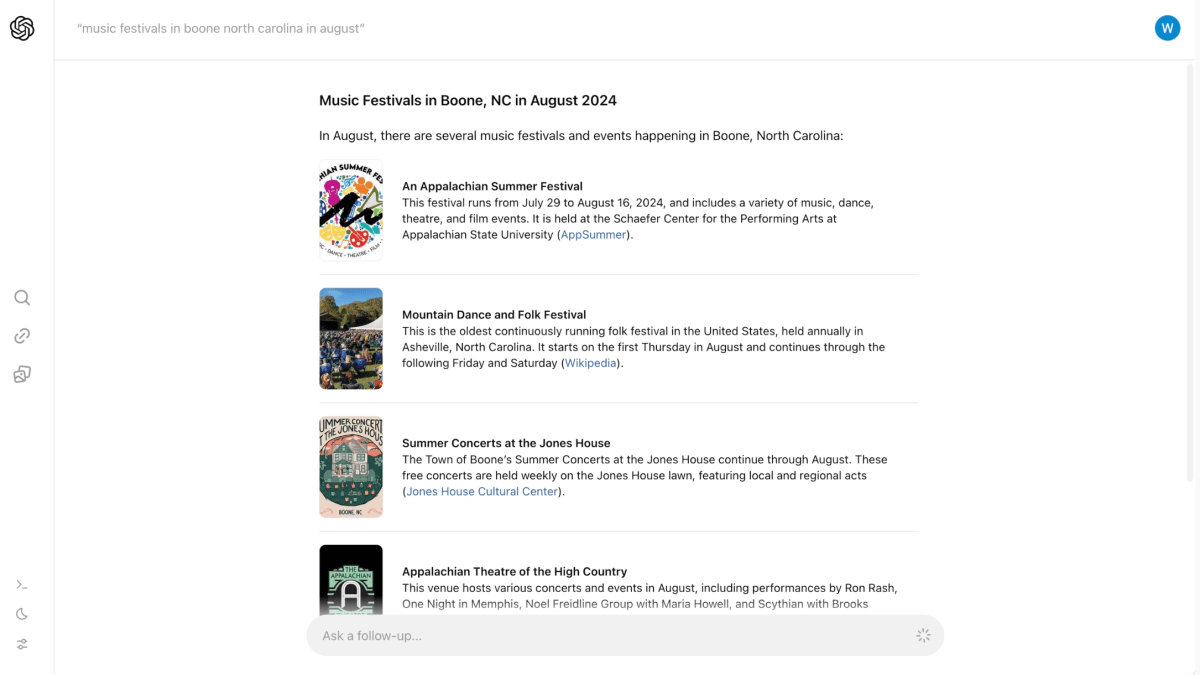Screen dimensions: 1200x675
Task: Click the OpenAI logo icon
Action: click(22, 29)
